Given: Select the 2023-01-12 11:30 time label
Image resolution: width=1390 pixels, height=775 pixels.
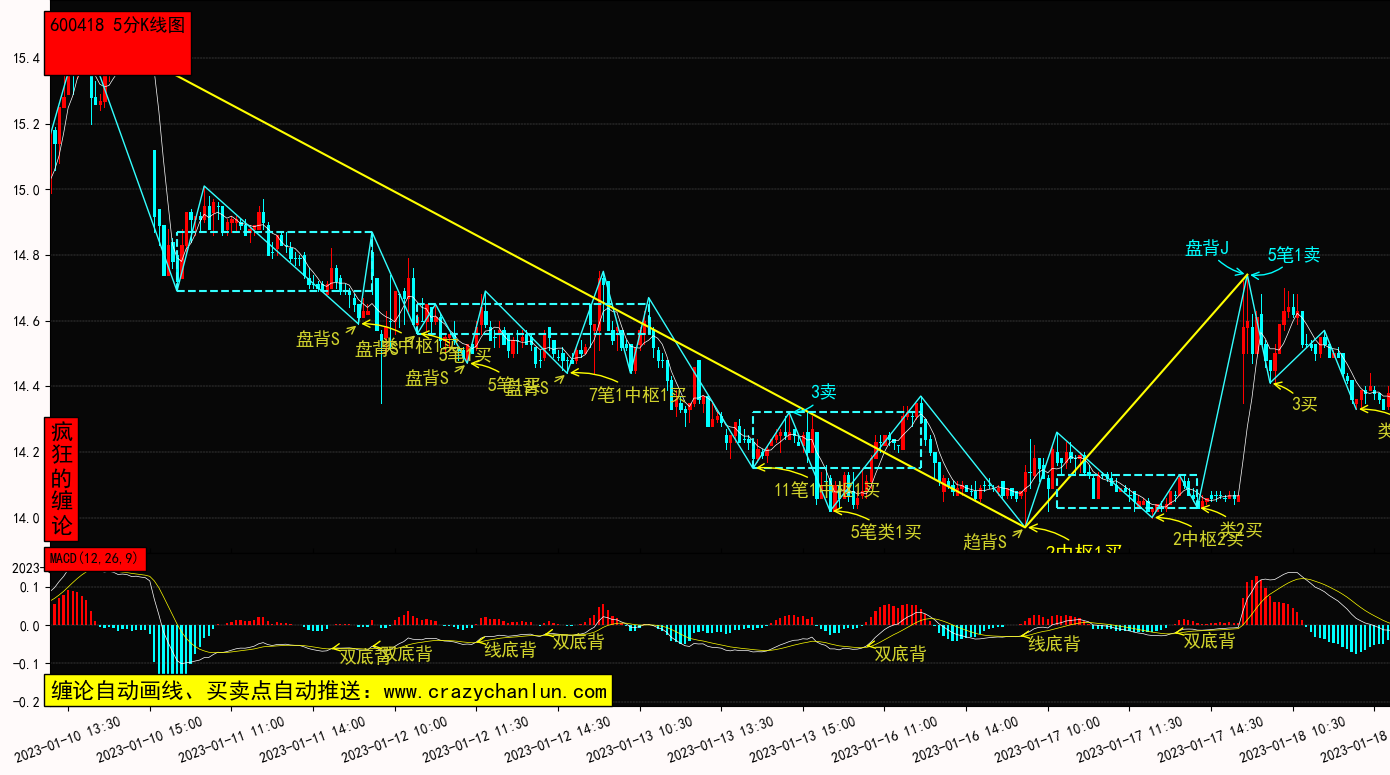Looking at the screenshot, I should [476, 738].
